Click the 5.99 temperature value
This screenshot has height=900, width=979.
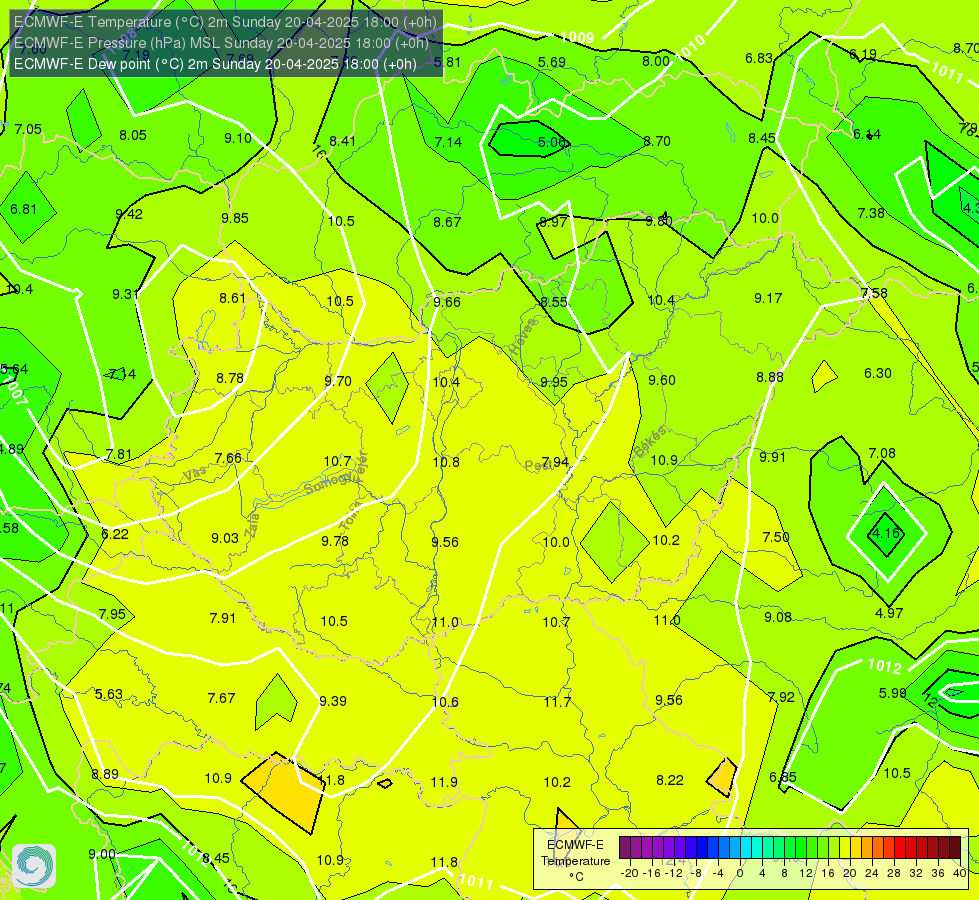pyautogui.click(x=892, y=693)
